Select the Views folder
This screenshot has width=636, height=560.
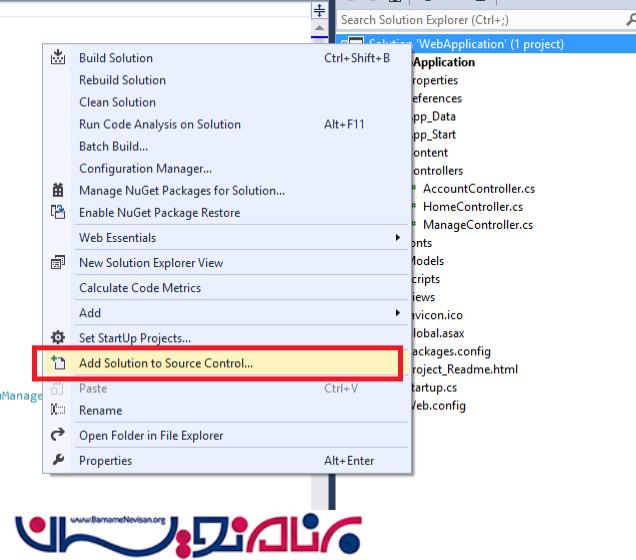coord(423,297)
